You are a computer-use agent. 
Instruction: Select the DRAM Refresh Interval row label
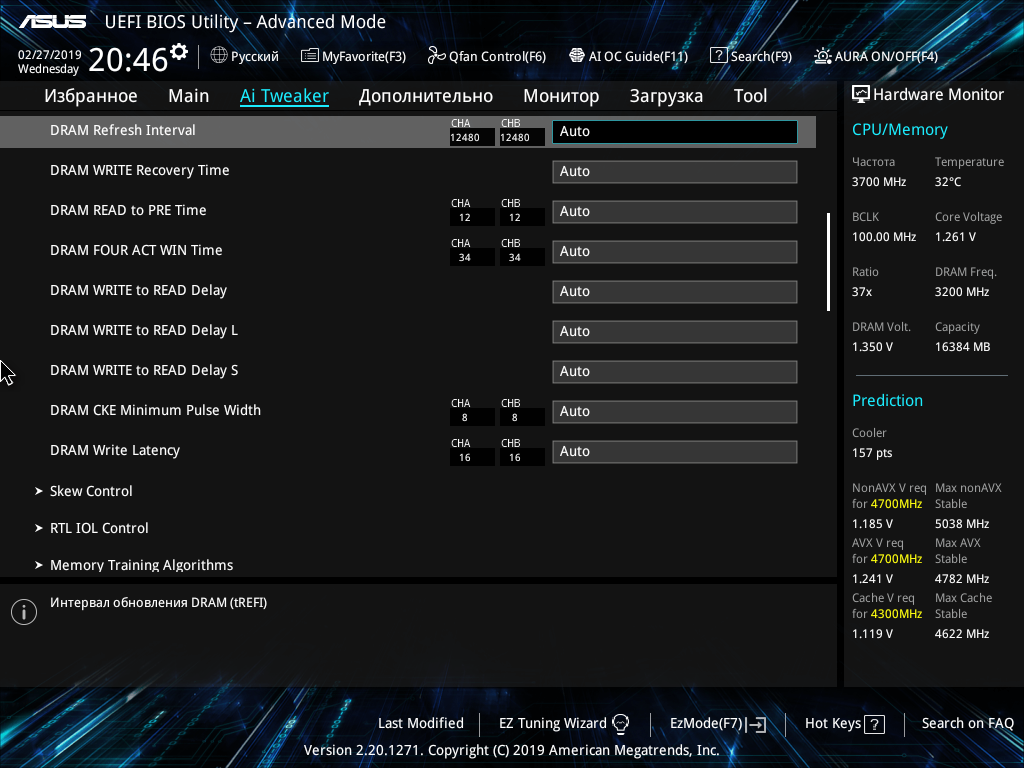123,130
